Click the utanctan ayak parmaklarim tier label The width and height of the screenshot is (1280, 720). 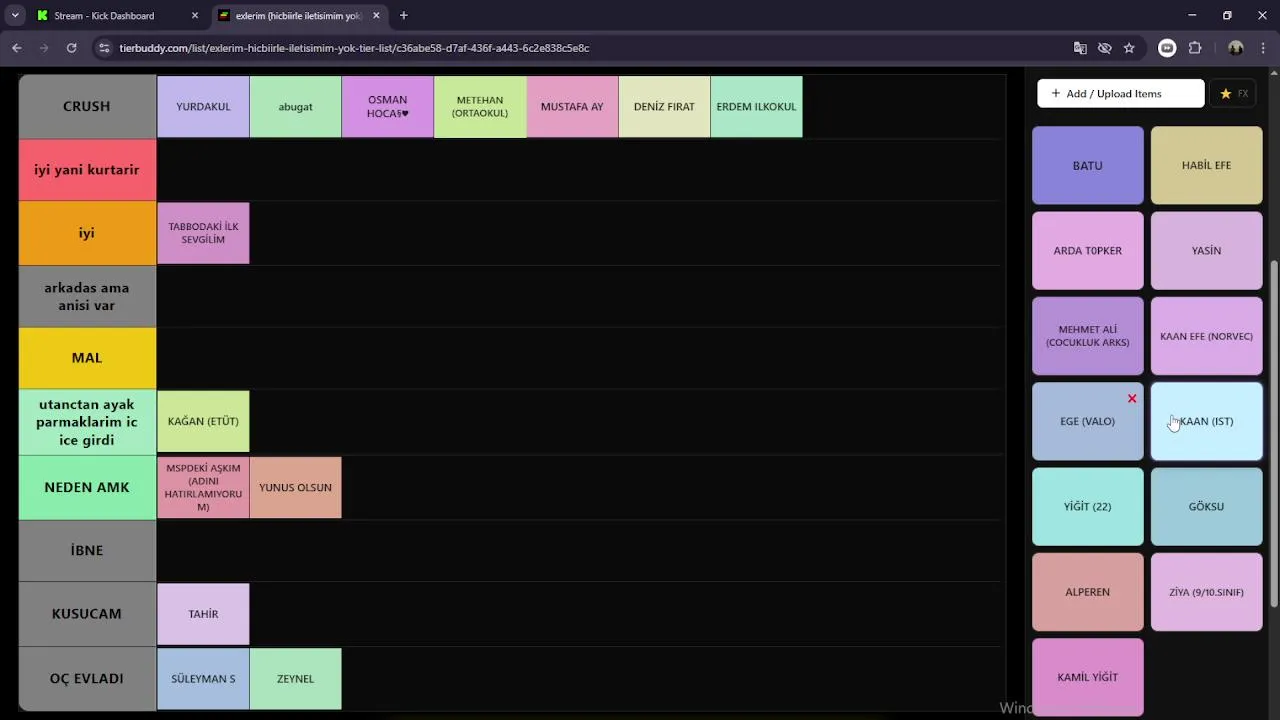87,422
